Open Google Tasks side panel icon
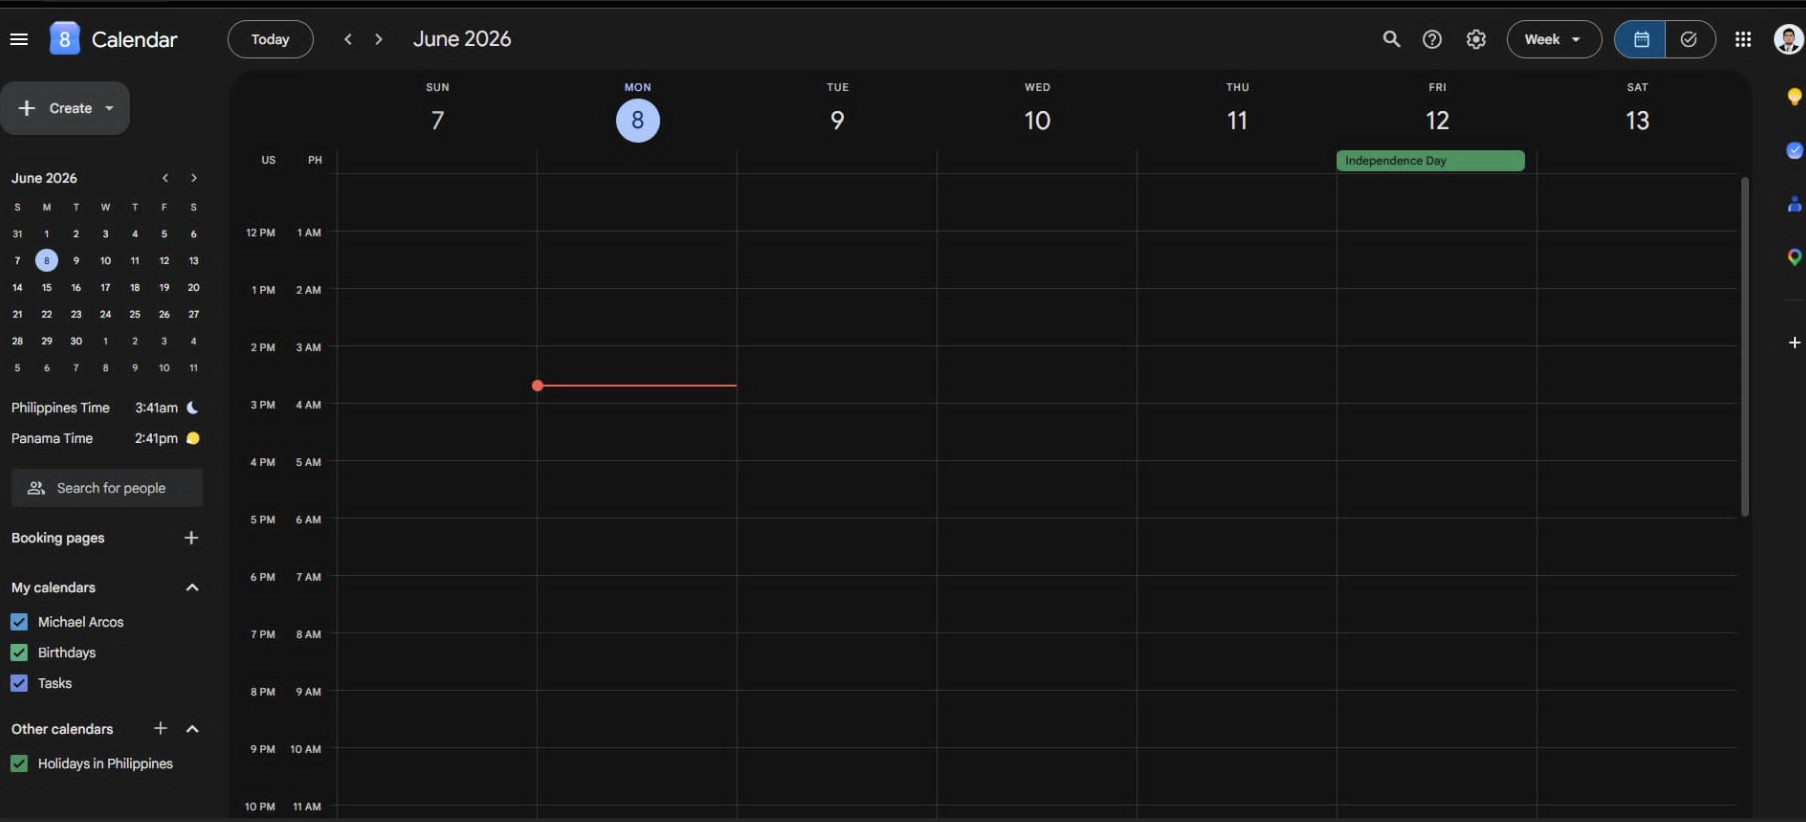This screenshot has width=1806, height=822. click(1794, 150)
